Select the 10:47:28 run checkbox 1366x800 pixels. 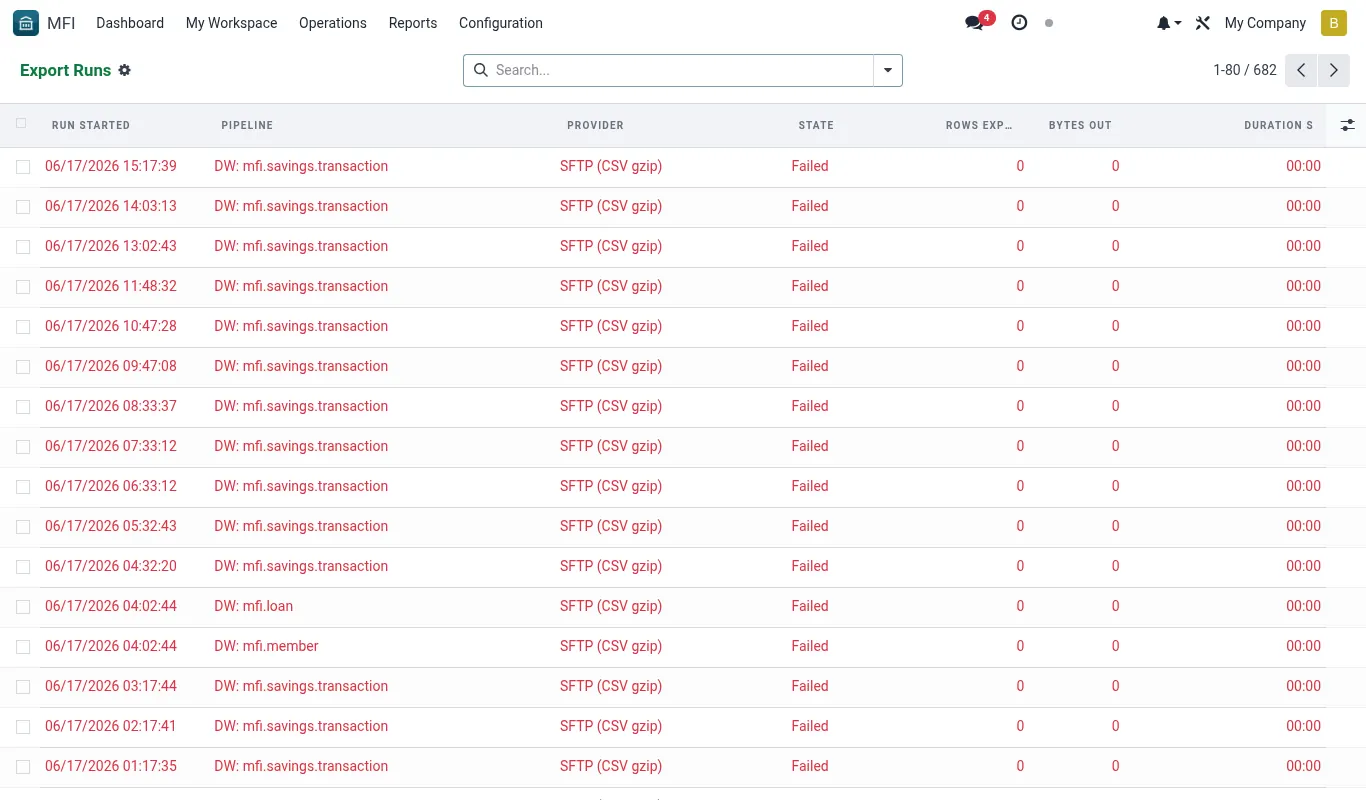point(23,327)
